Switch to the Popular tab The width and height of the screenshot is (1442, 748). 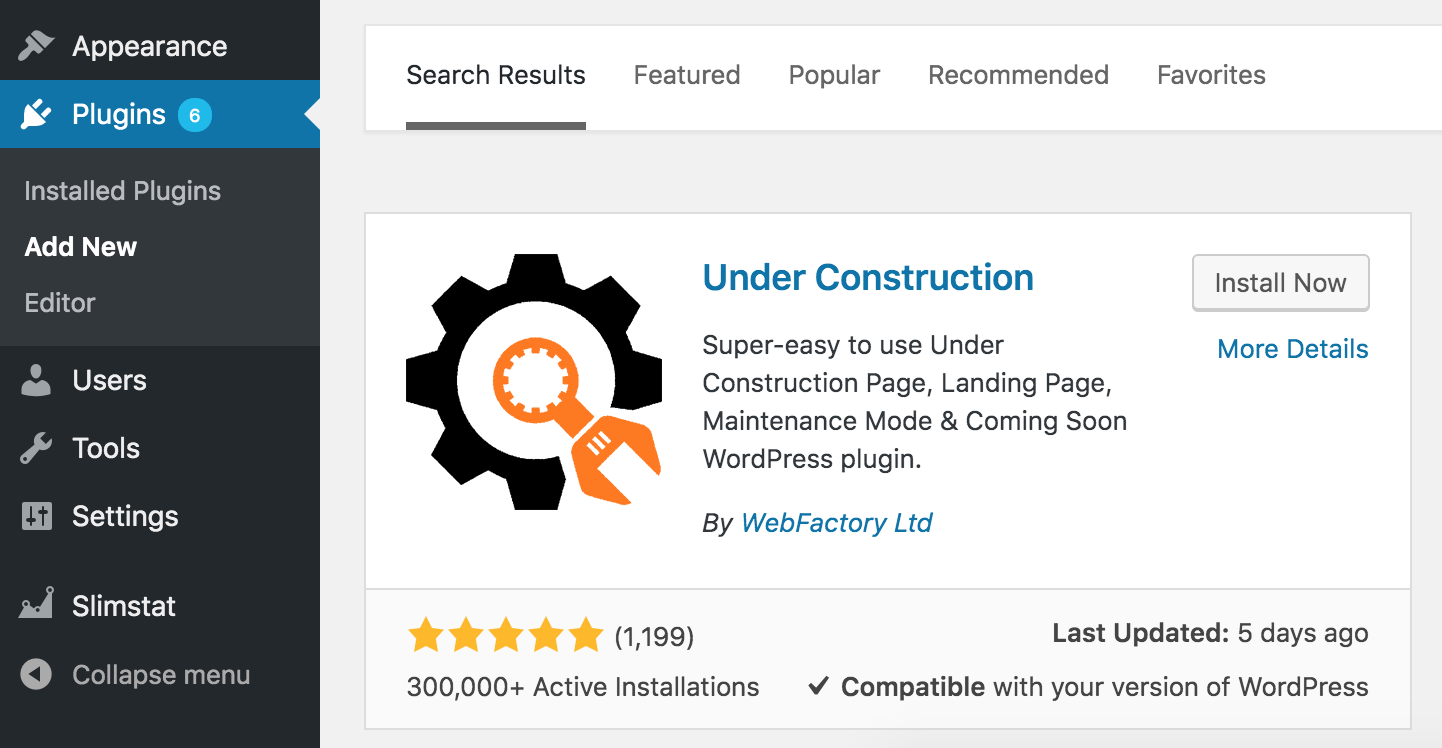pyautogui.click(x=834, y=75)
